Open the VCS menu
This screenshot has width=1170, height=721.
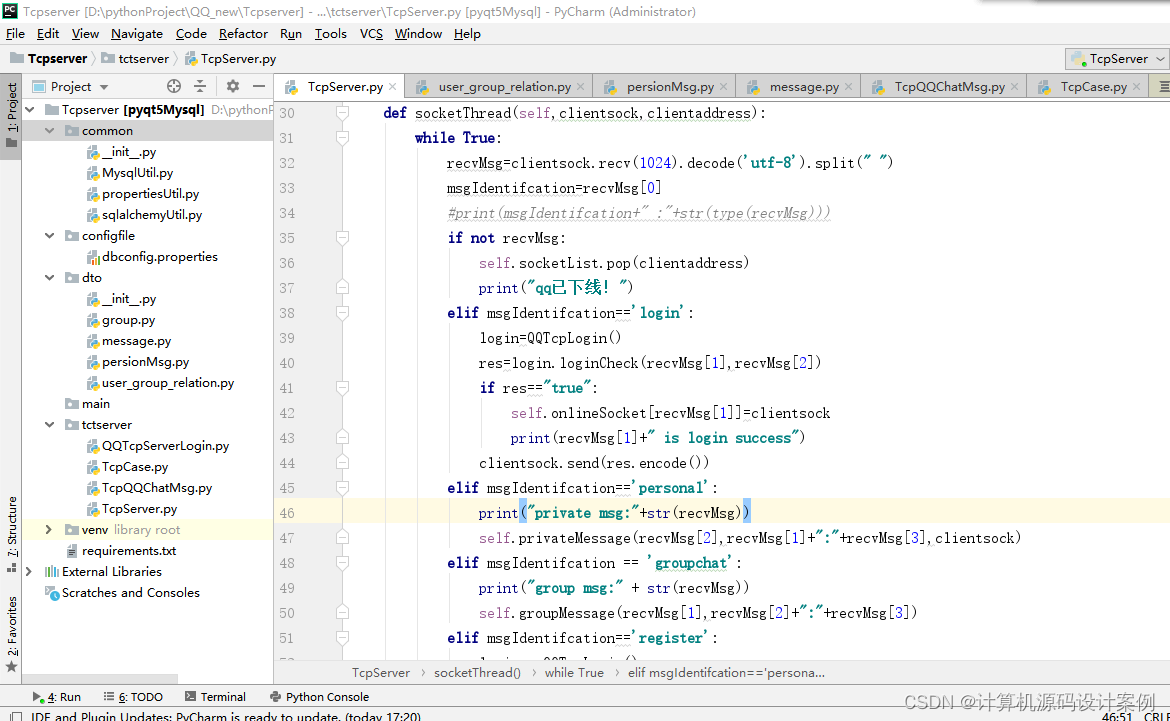(x=371, y=34)
